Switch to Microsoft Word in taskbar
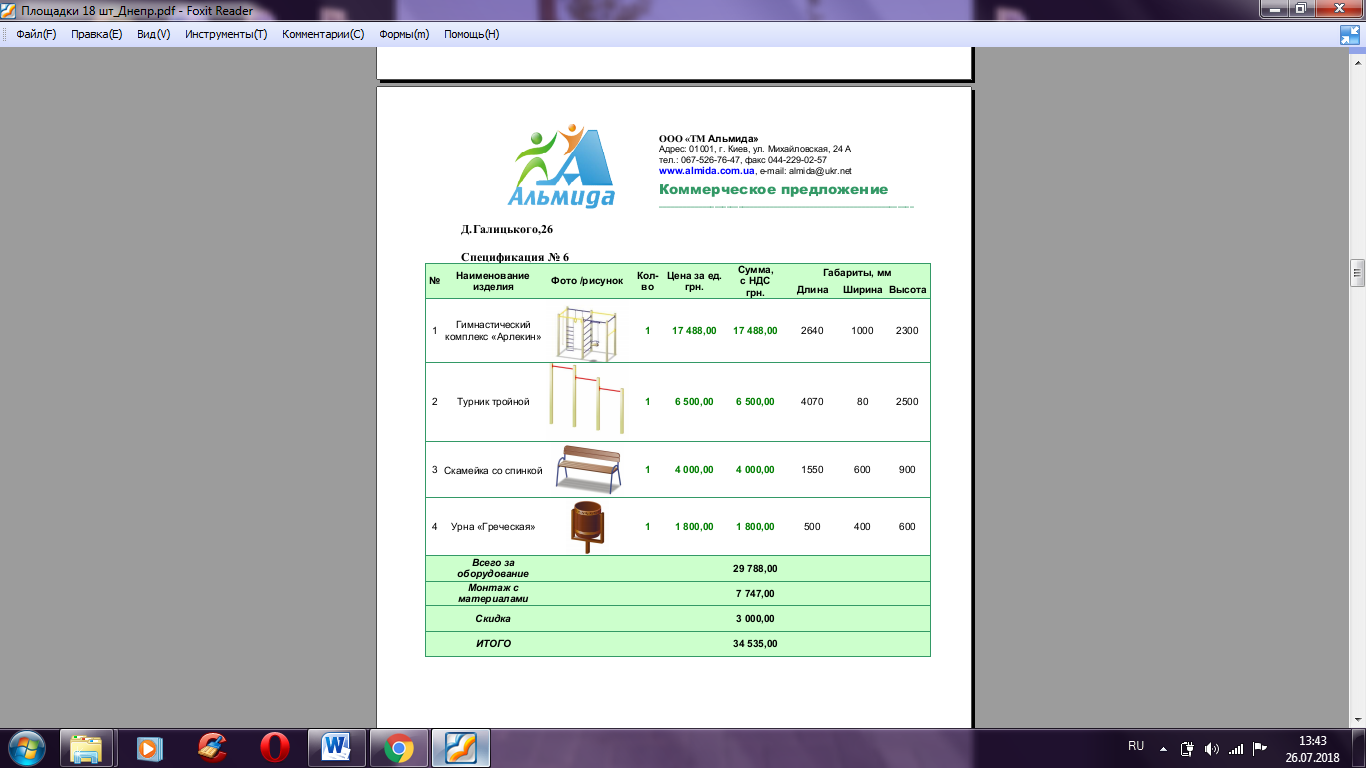Screen dimensions: 1366x768 pos(336,747)
